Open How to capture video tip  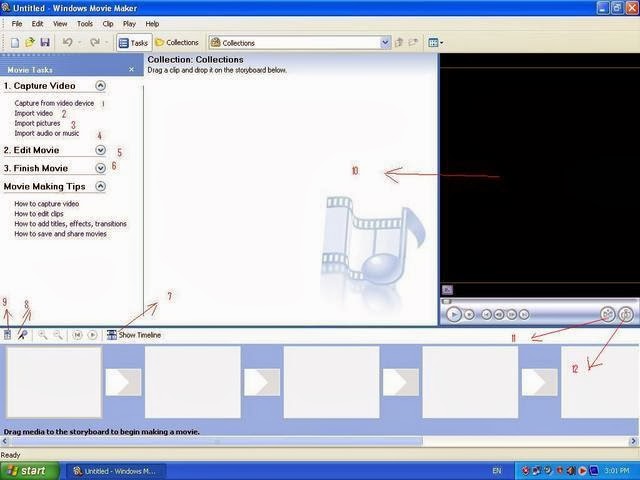pyautogui.click(x=47, y=204)
